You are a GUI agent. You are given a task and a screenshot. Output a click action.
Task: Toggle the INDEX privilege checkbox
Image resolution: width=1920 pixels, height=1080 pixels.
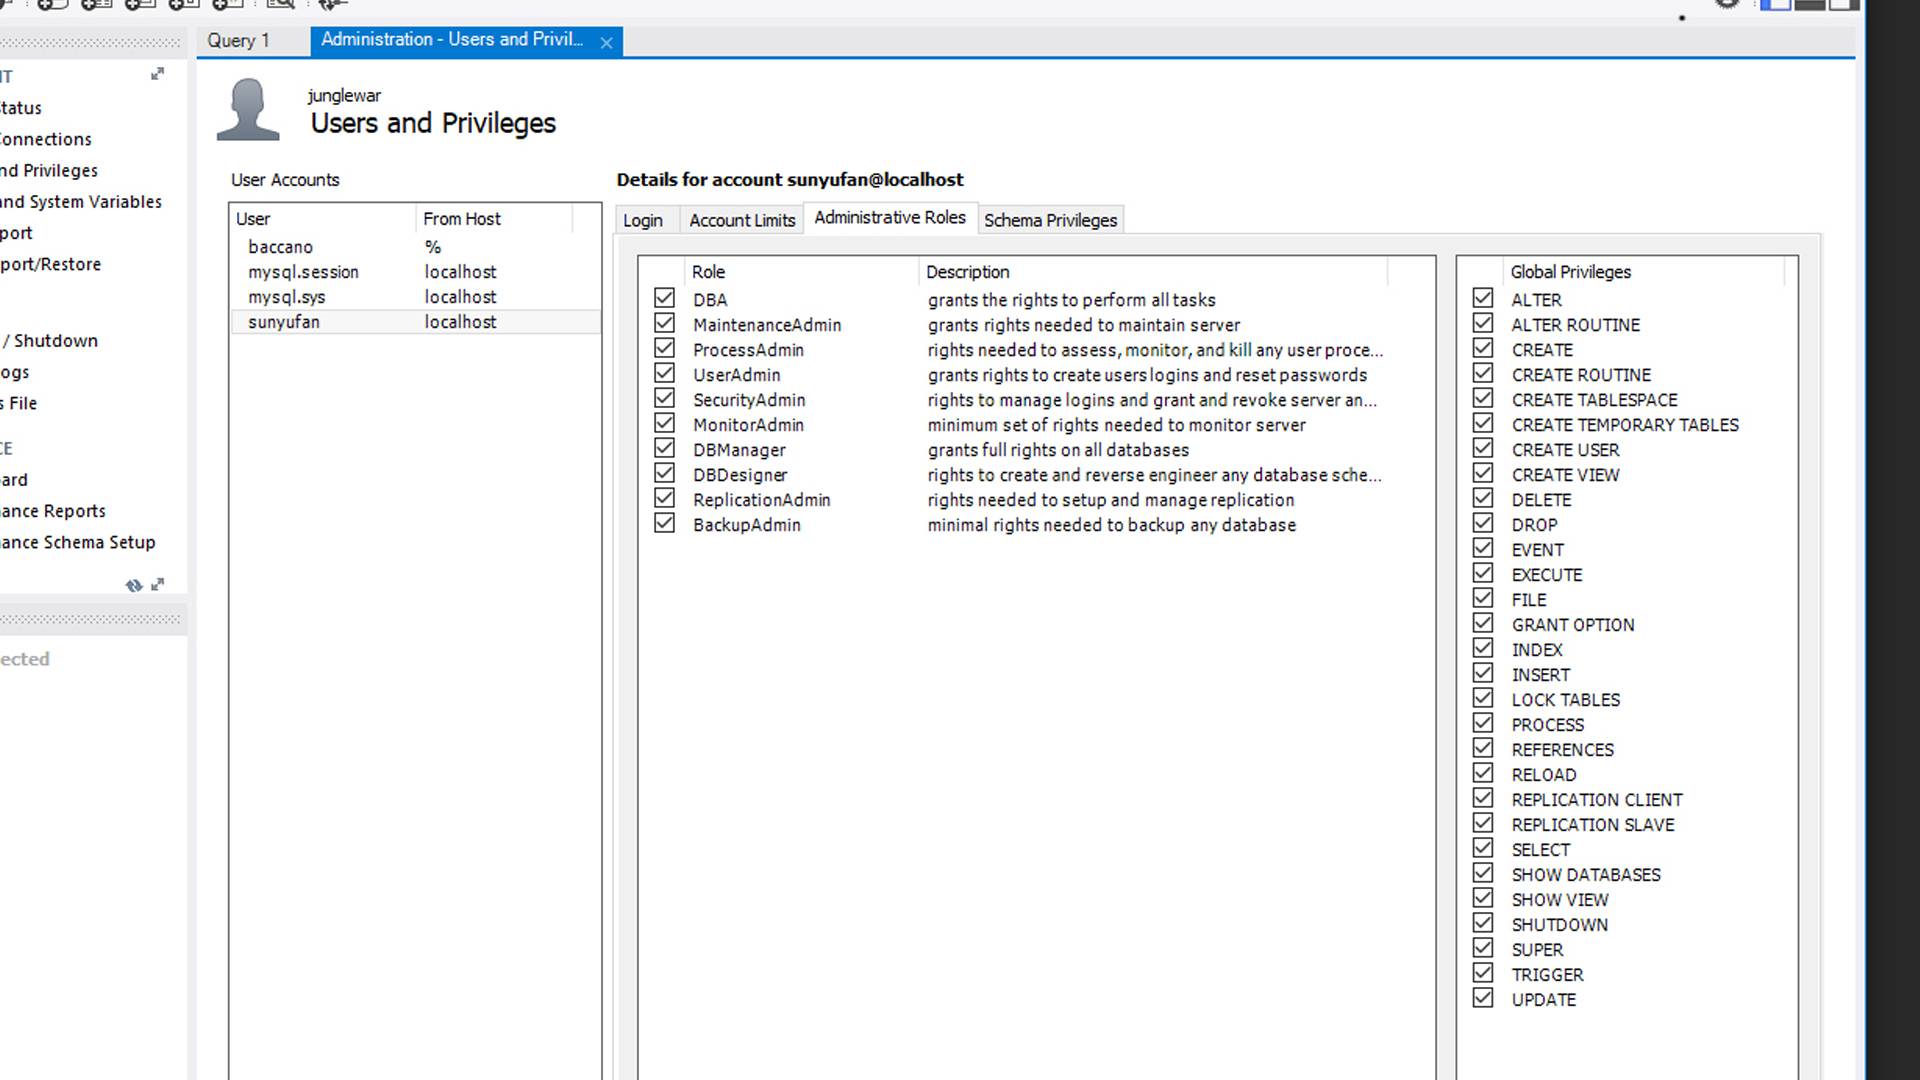click(1483, 648)
